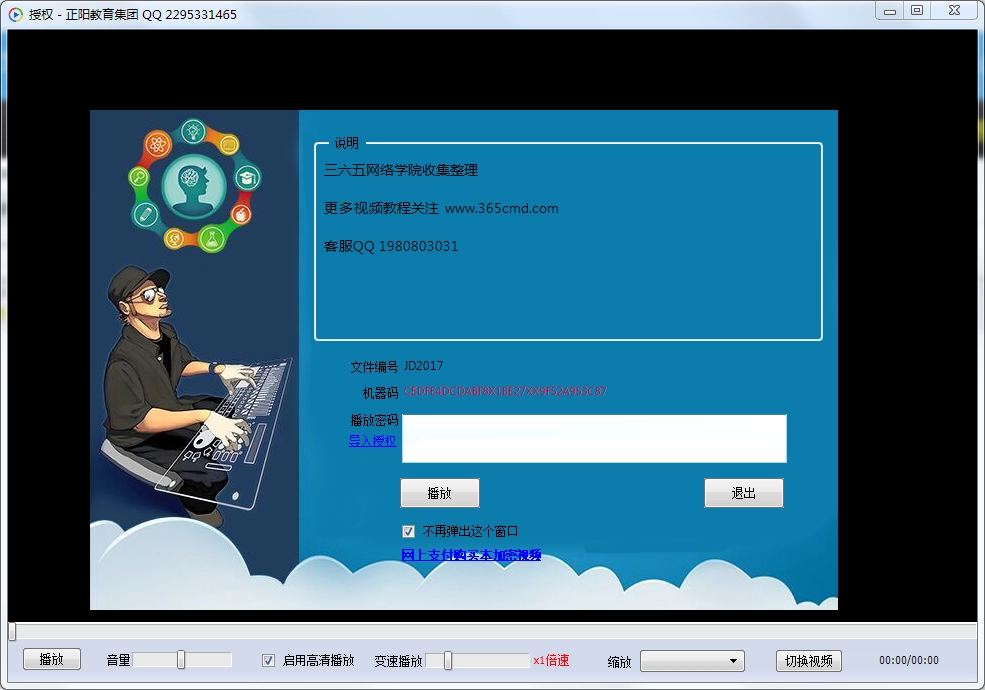Click the chemistry flask icon
Image resolution: width=985 pixels, height=690 pixels.
coord(212,237)
